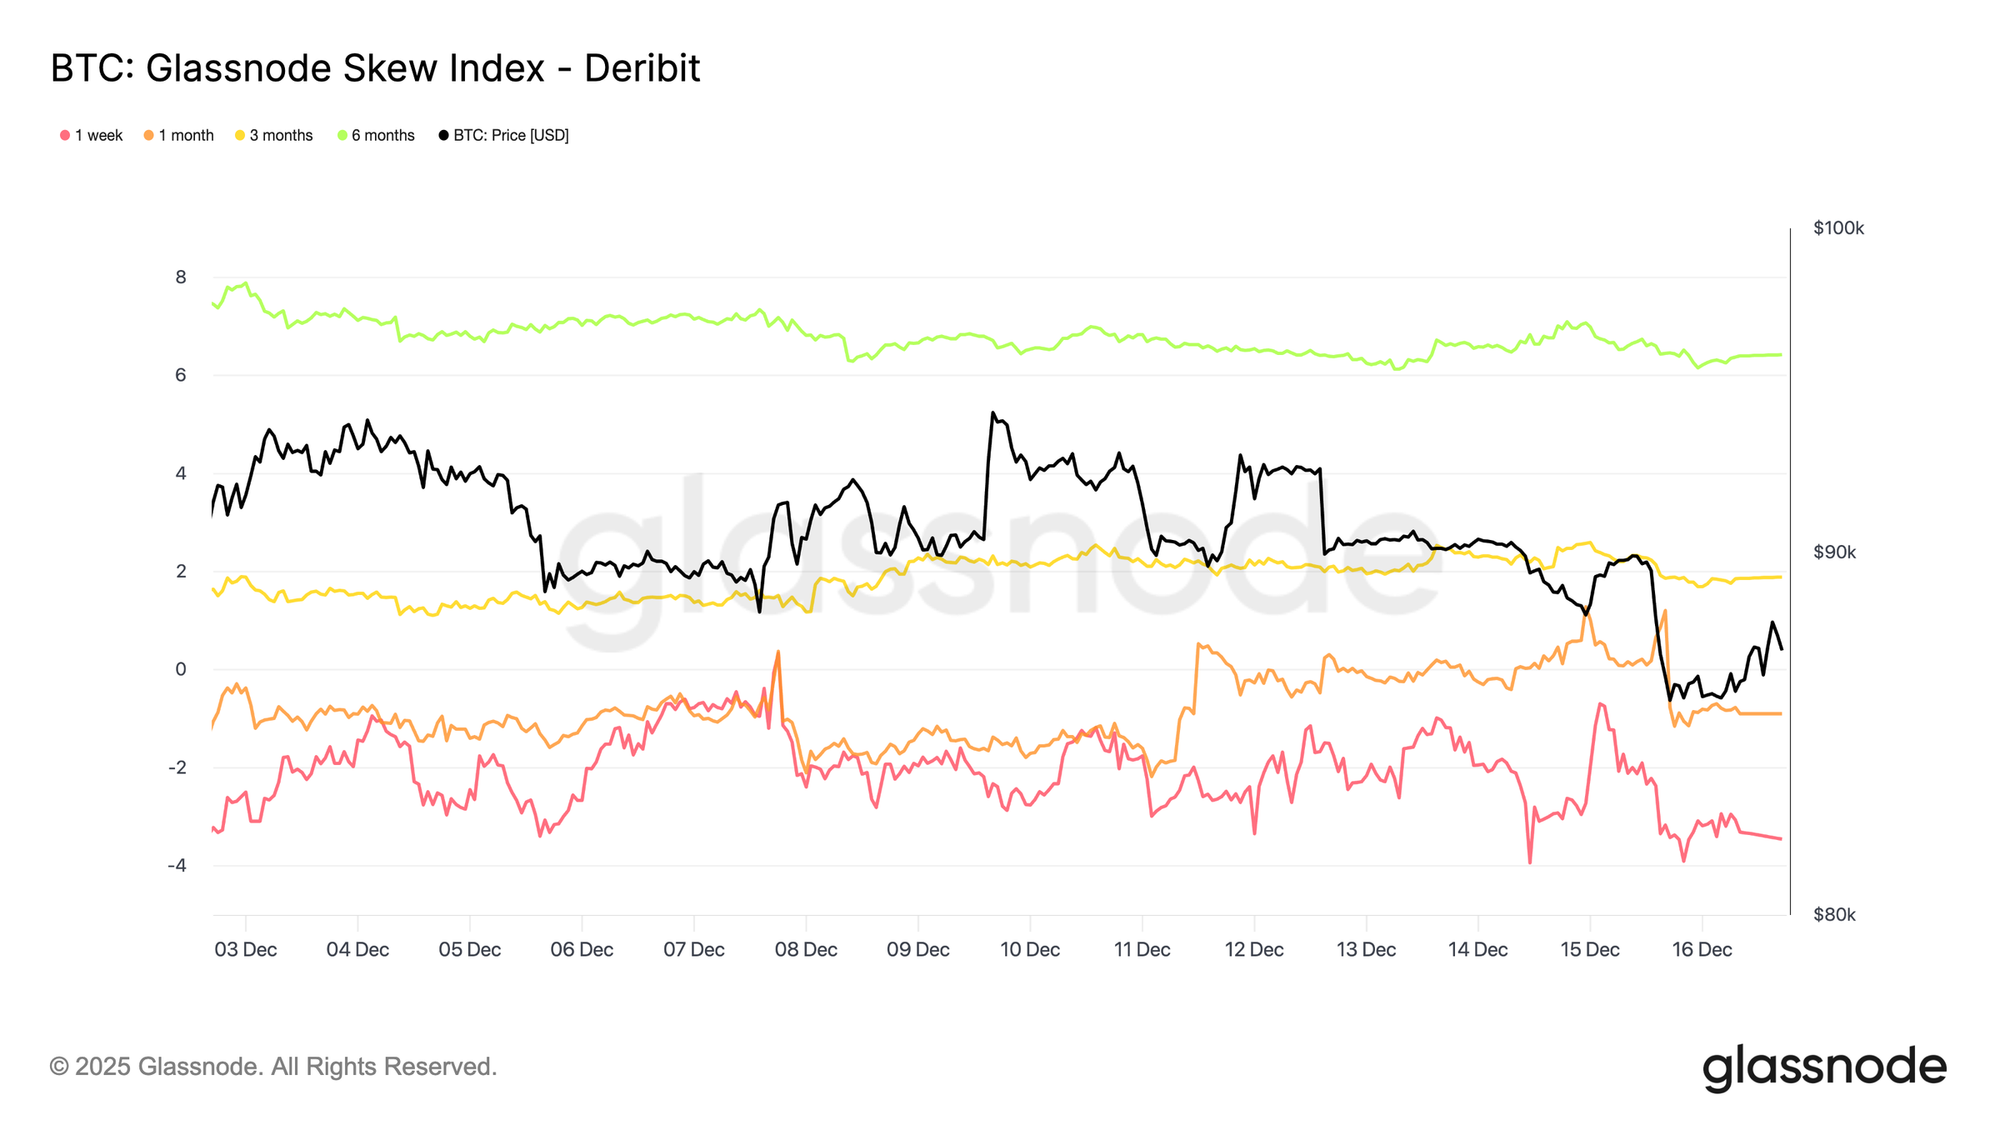
Task: Click the yellow 3 months legend dot
Action: pyautogui.click(x=240, y=136)
